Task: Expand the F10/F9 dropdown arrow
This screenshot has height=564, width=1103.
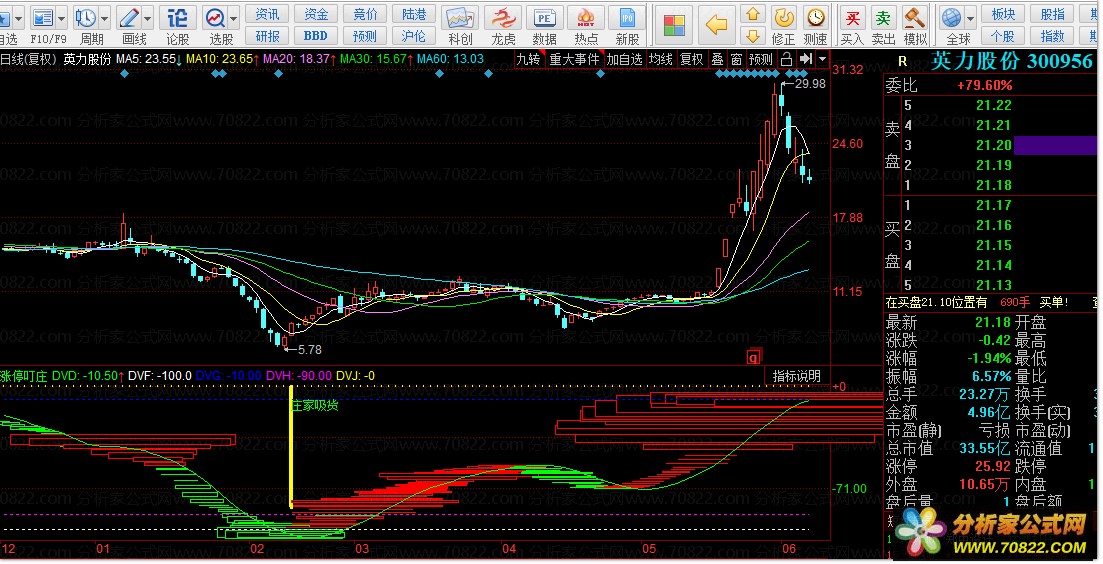Action: pos(62,18)
